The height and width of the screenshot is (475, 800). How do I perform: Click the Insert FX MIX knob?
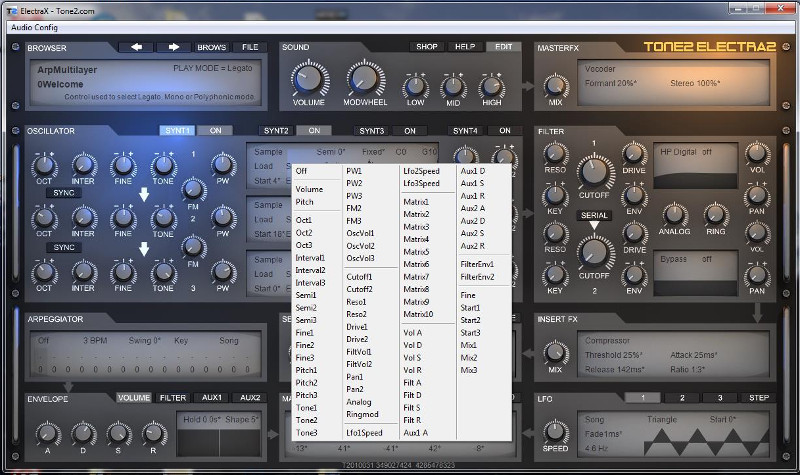(x=555, y=353)
